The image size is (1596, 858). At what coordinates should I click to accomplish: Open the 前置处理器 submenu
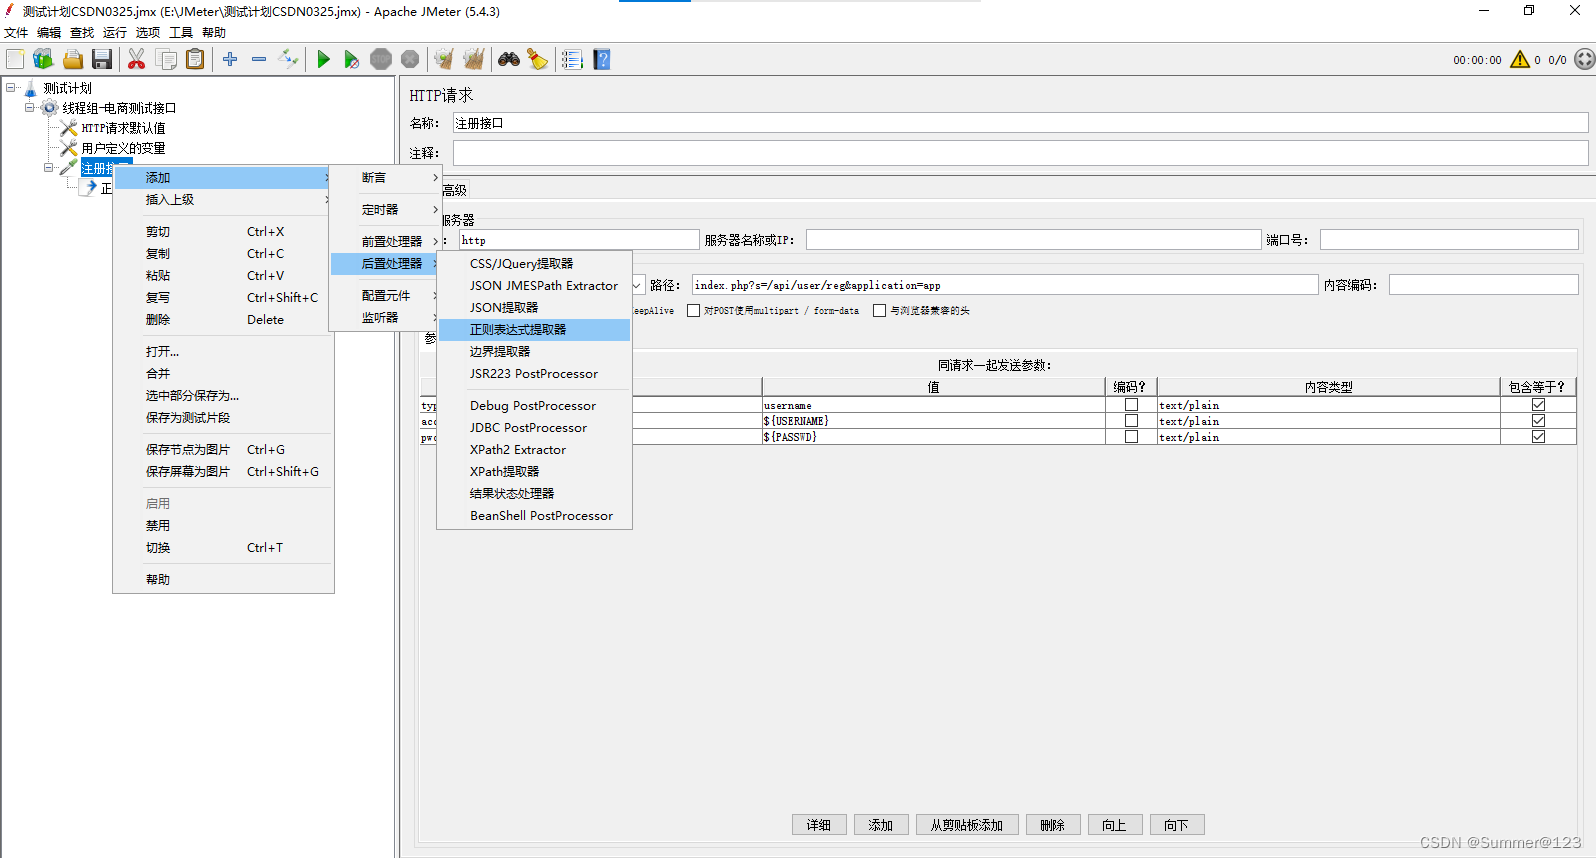(x=386, y=242)
